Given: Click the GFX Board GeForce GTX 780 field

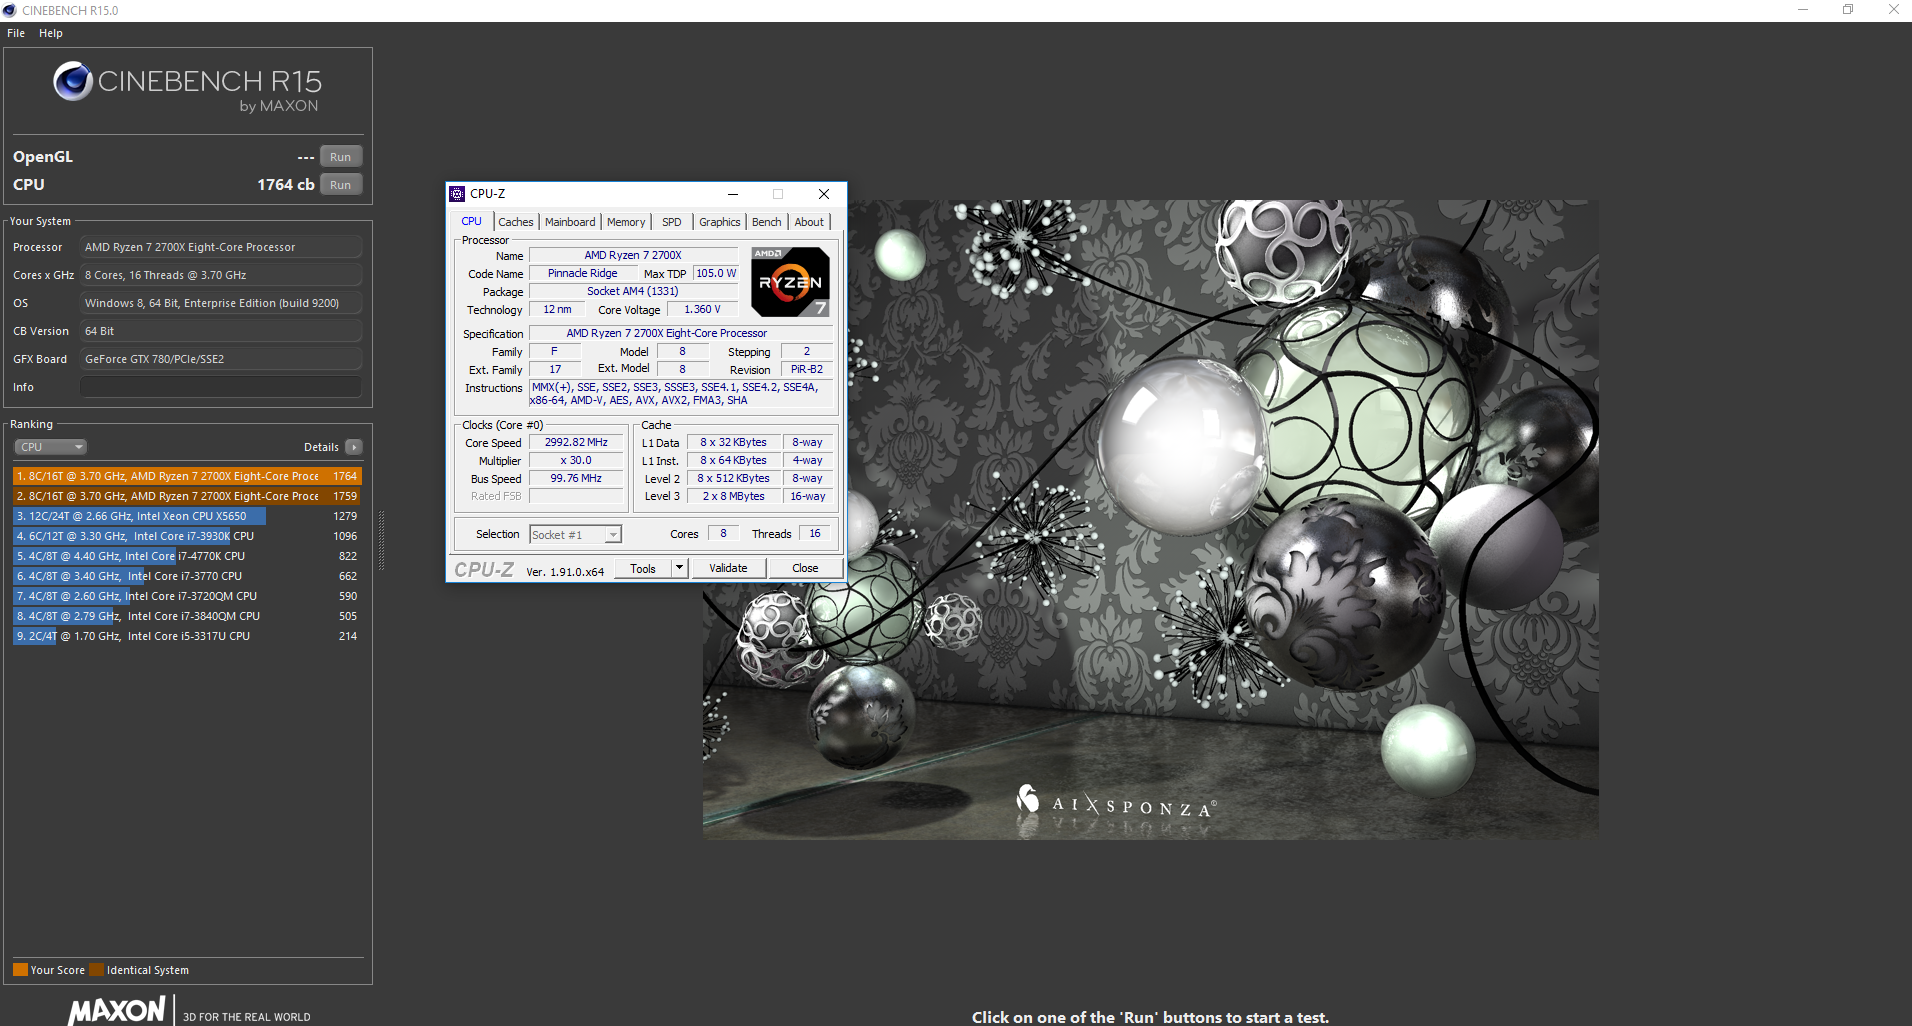Looking at the screenshot, I should point(221,359).
